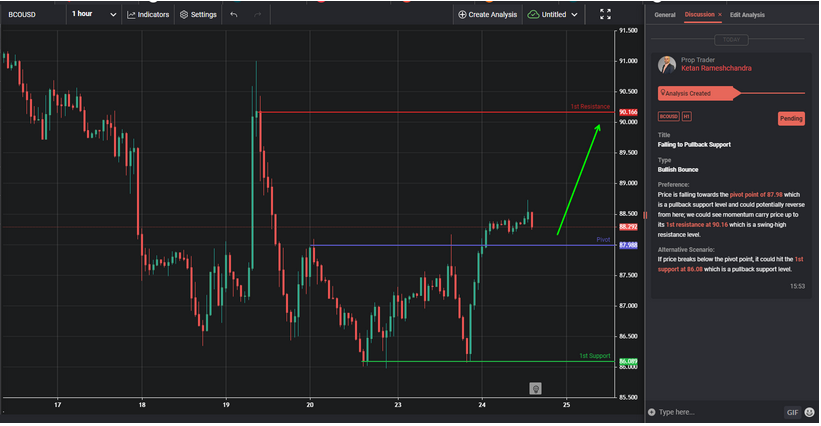Click the 'Falling to Pullback Support' title
This screenshot has height=426, width=821.
coord(694,145)
